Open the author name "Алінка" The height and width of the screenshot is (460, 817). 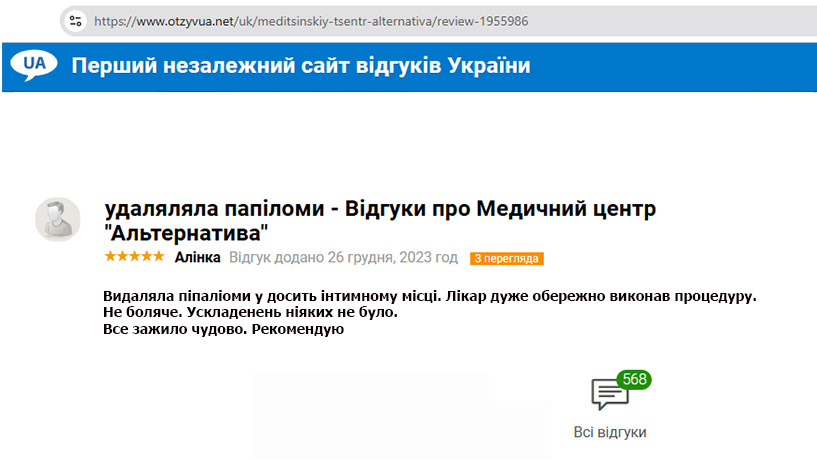click(x=199, y=258)
